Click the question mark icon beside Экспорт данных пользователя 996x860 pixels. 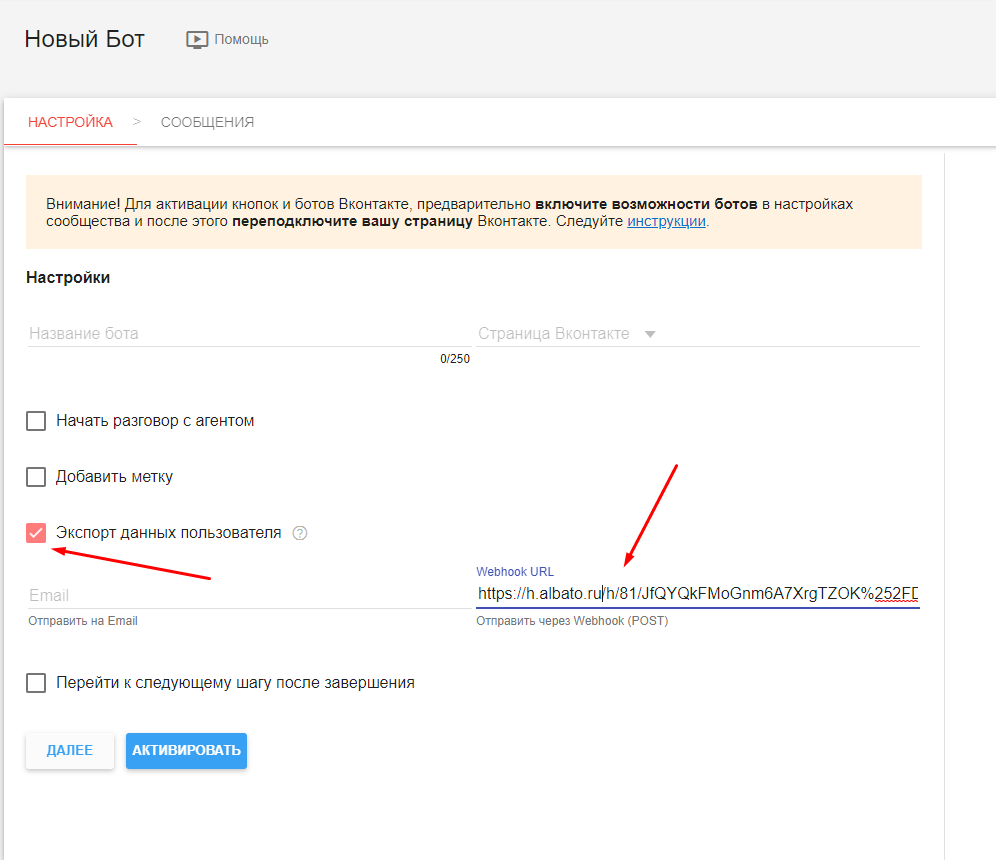click(300, 533)
